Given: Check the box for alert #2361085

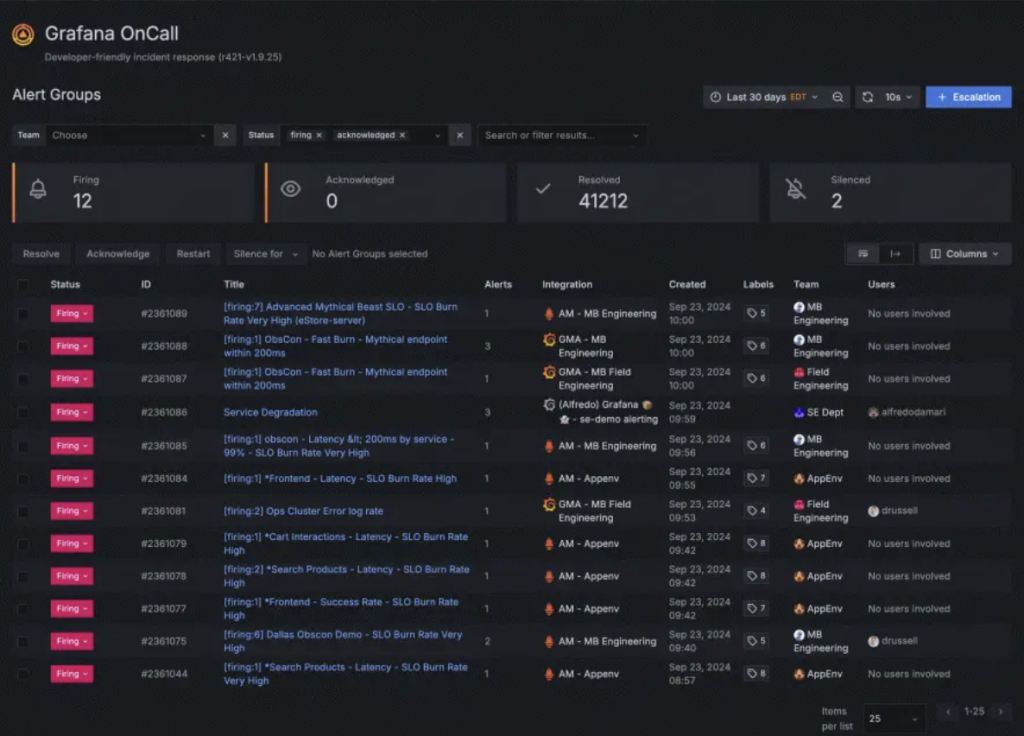Looking at the screenshot, I should pyautogui.click(x=23, y=446).
